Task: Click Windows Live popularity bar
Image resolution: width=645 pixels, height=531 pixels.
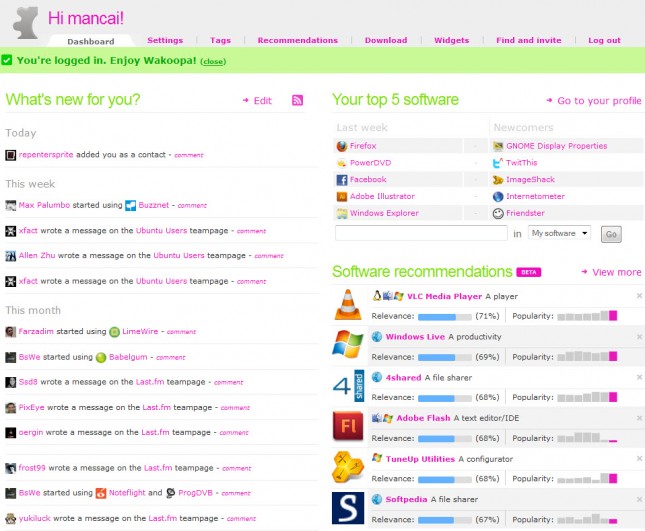Action: point(587,356)
